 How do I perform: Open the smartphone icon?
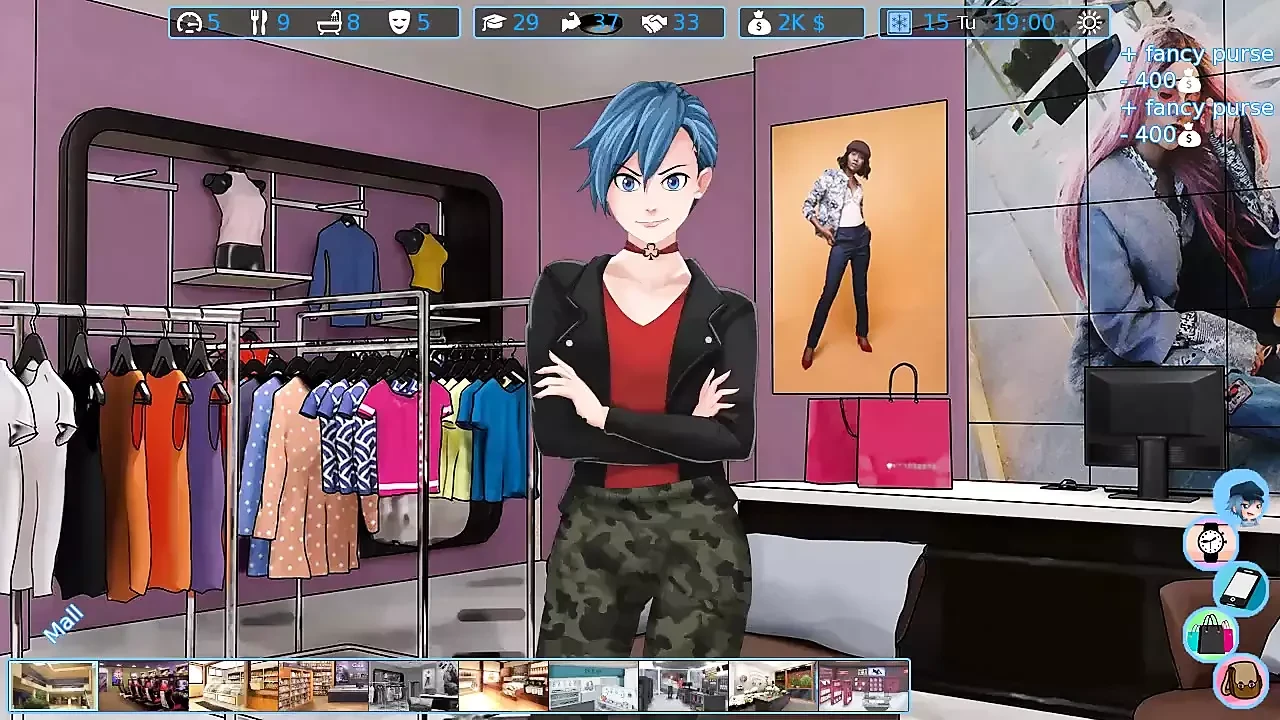pyautogui.click(x=1240, y=587)
